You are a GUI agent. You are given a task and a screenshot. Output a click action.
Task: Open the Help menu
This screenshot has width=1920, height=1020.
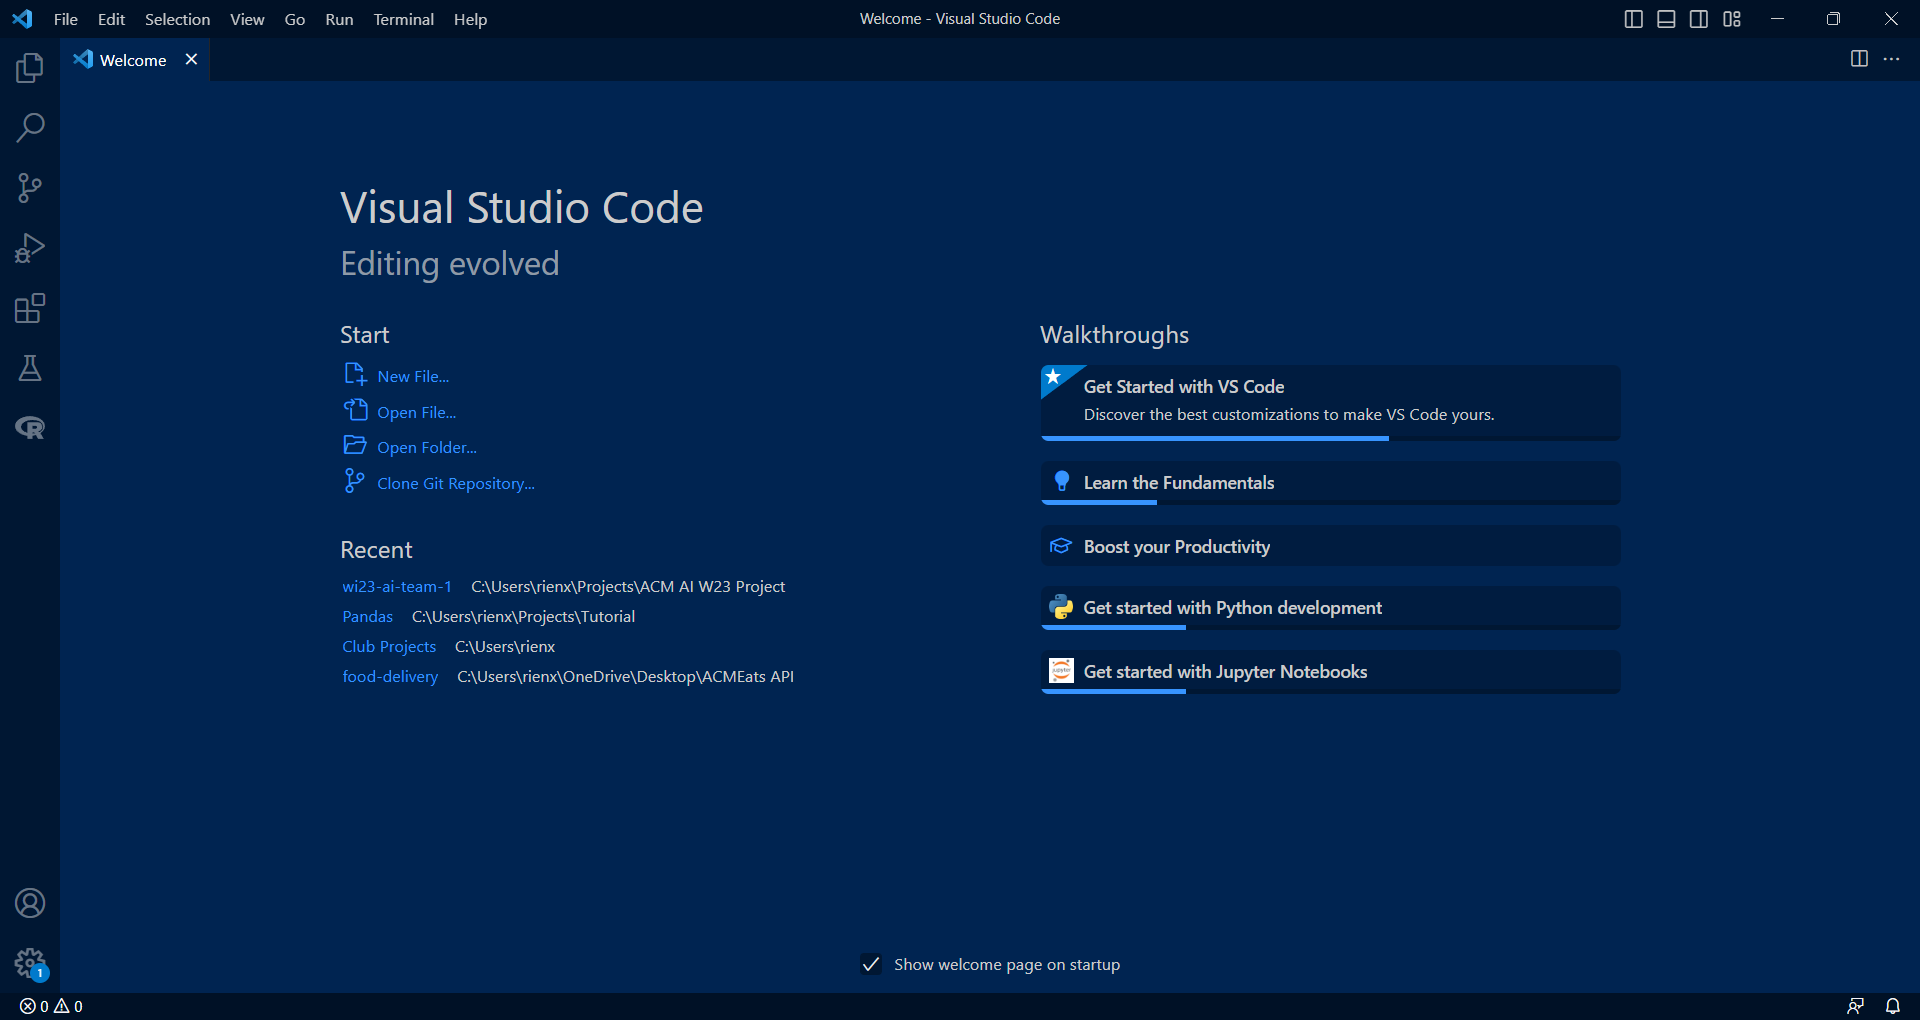pyautogui.click(x=470, y=19)
